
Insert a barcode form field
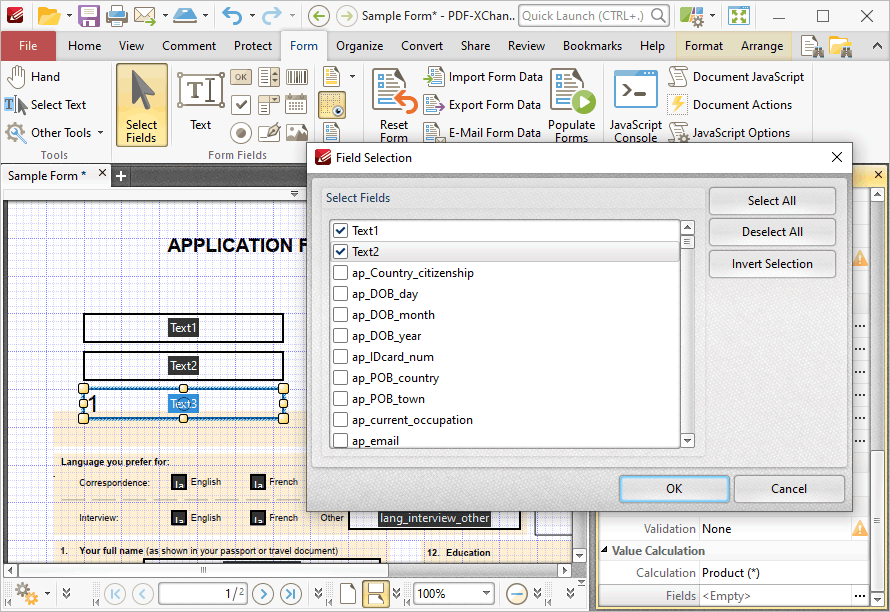pyautogui.click(x=297, y=77)
